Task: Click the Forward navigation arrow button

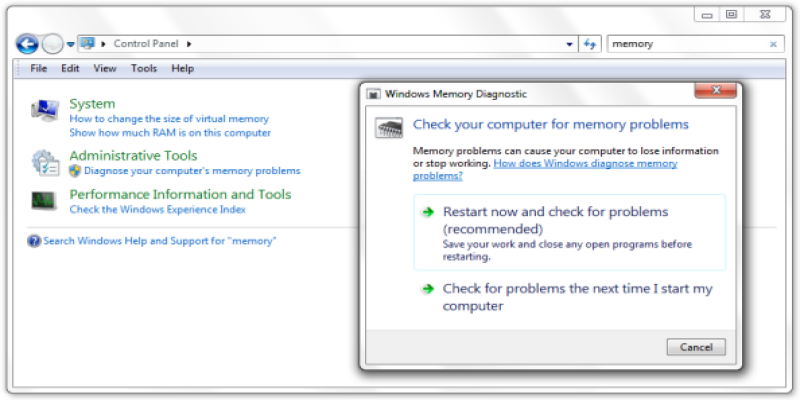Action: click(52, 44)
